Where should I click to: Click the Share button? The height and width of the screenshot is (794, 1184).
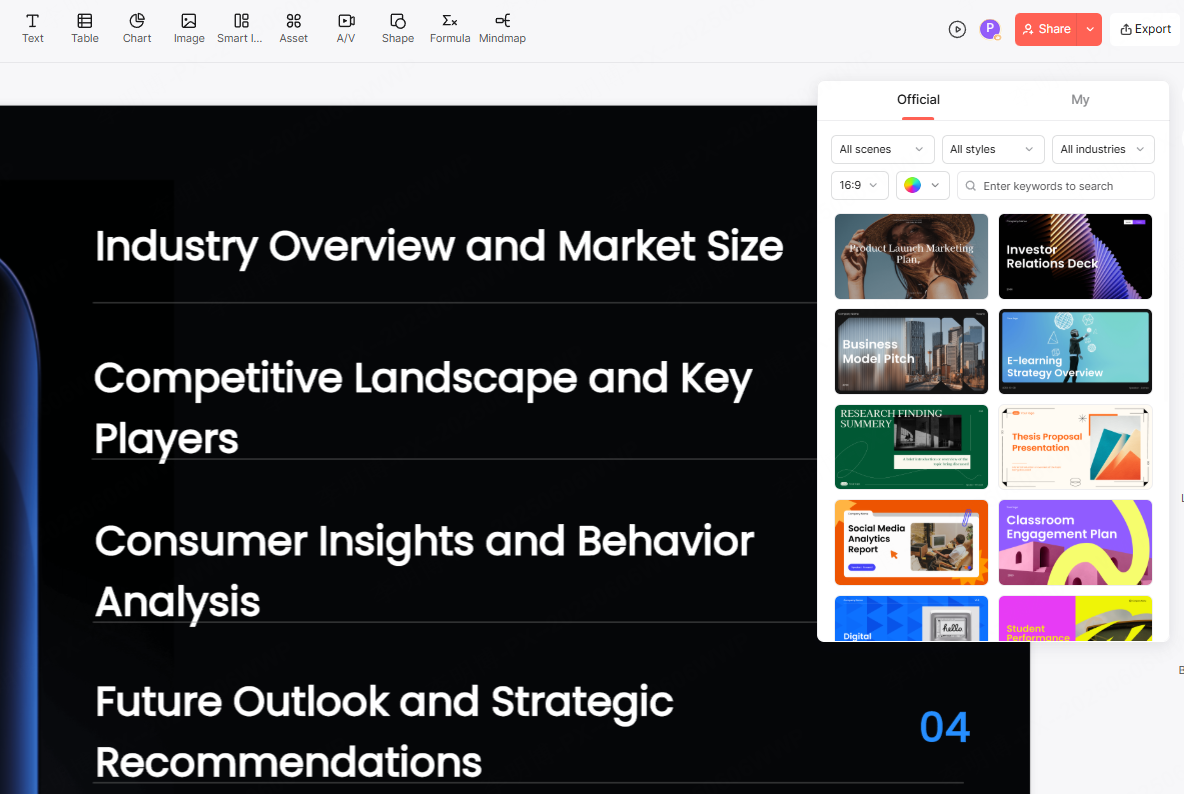(x=1049, y=29)
